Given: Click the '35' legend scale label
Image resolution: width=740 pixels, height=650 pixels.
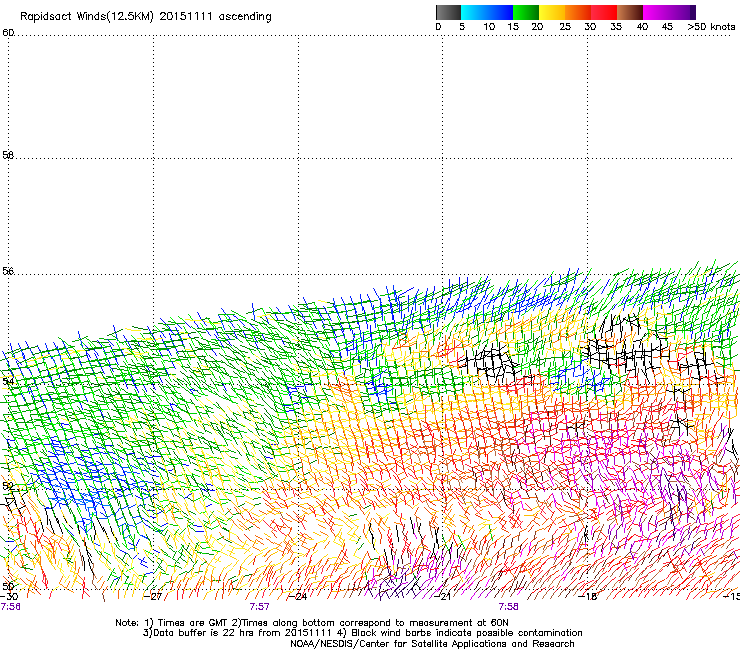Looking at the screenshot, I should [616, 27].
